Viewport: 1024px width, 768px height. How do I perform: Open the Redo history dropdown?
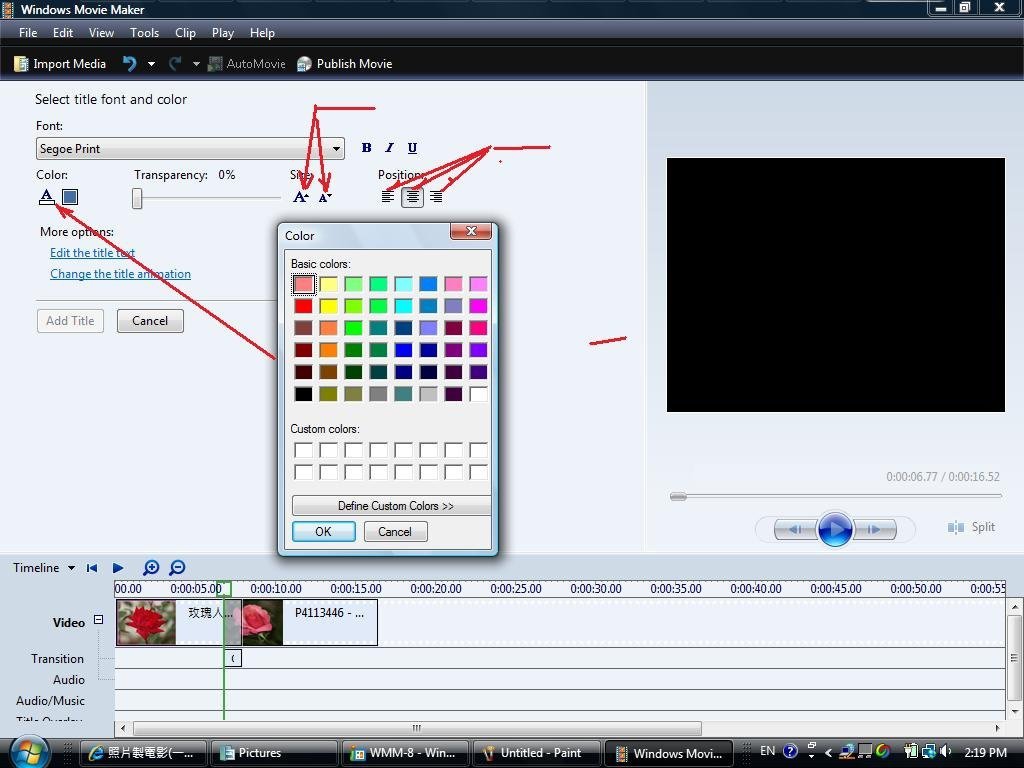click(x=196, y=64)
